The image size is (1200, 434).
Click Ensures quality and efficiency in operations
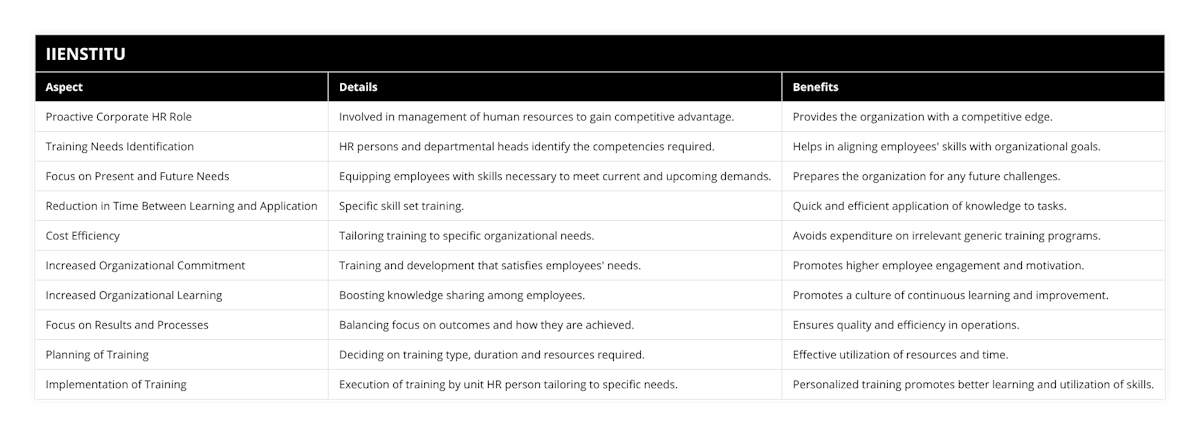(906, 325)
